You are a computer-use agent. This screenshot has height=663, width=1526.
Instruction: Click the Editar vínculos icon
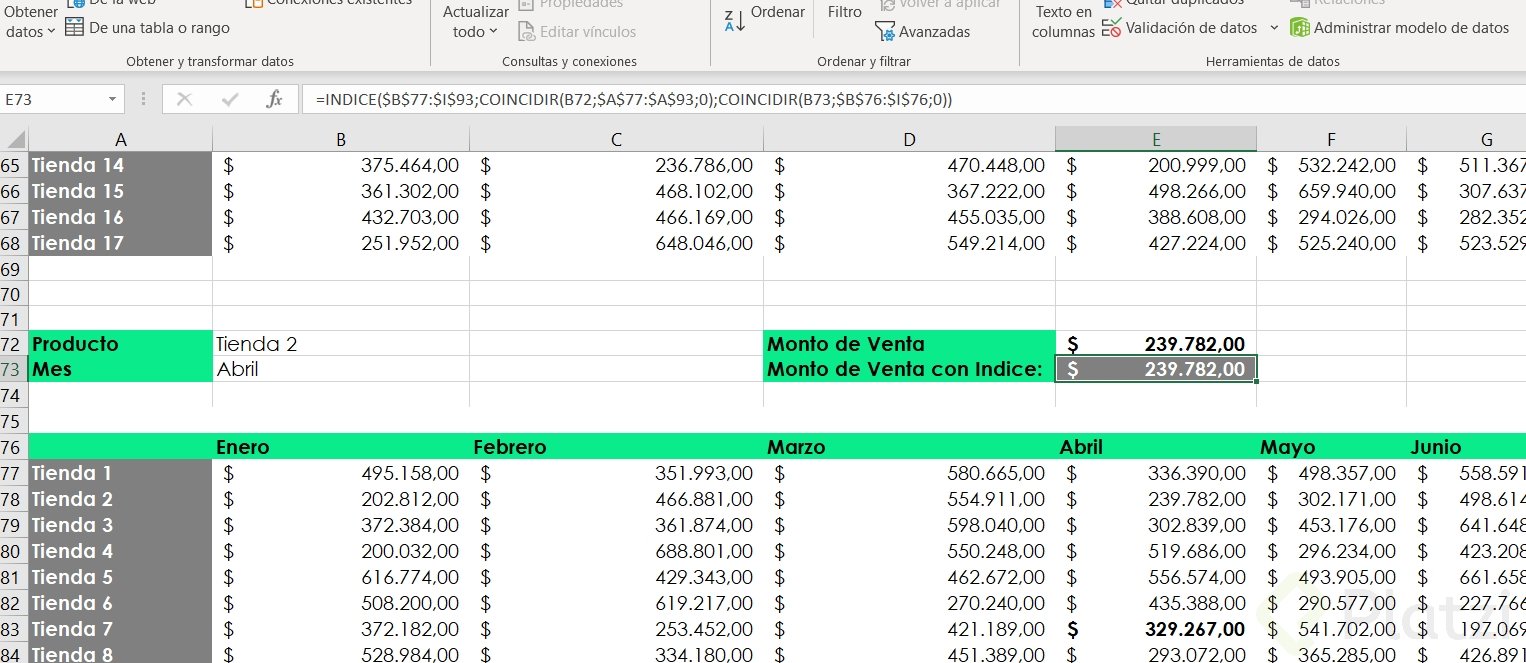point(527,32)
